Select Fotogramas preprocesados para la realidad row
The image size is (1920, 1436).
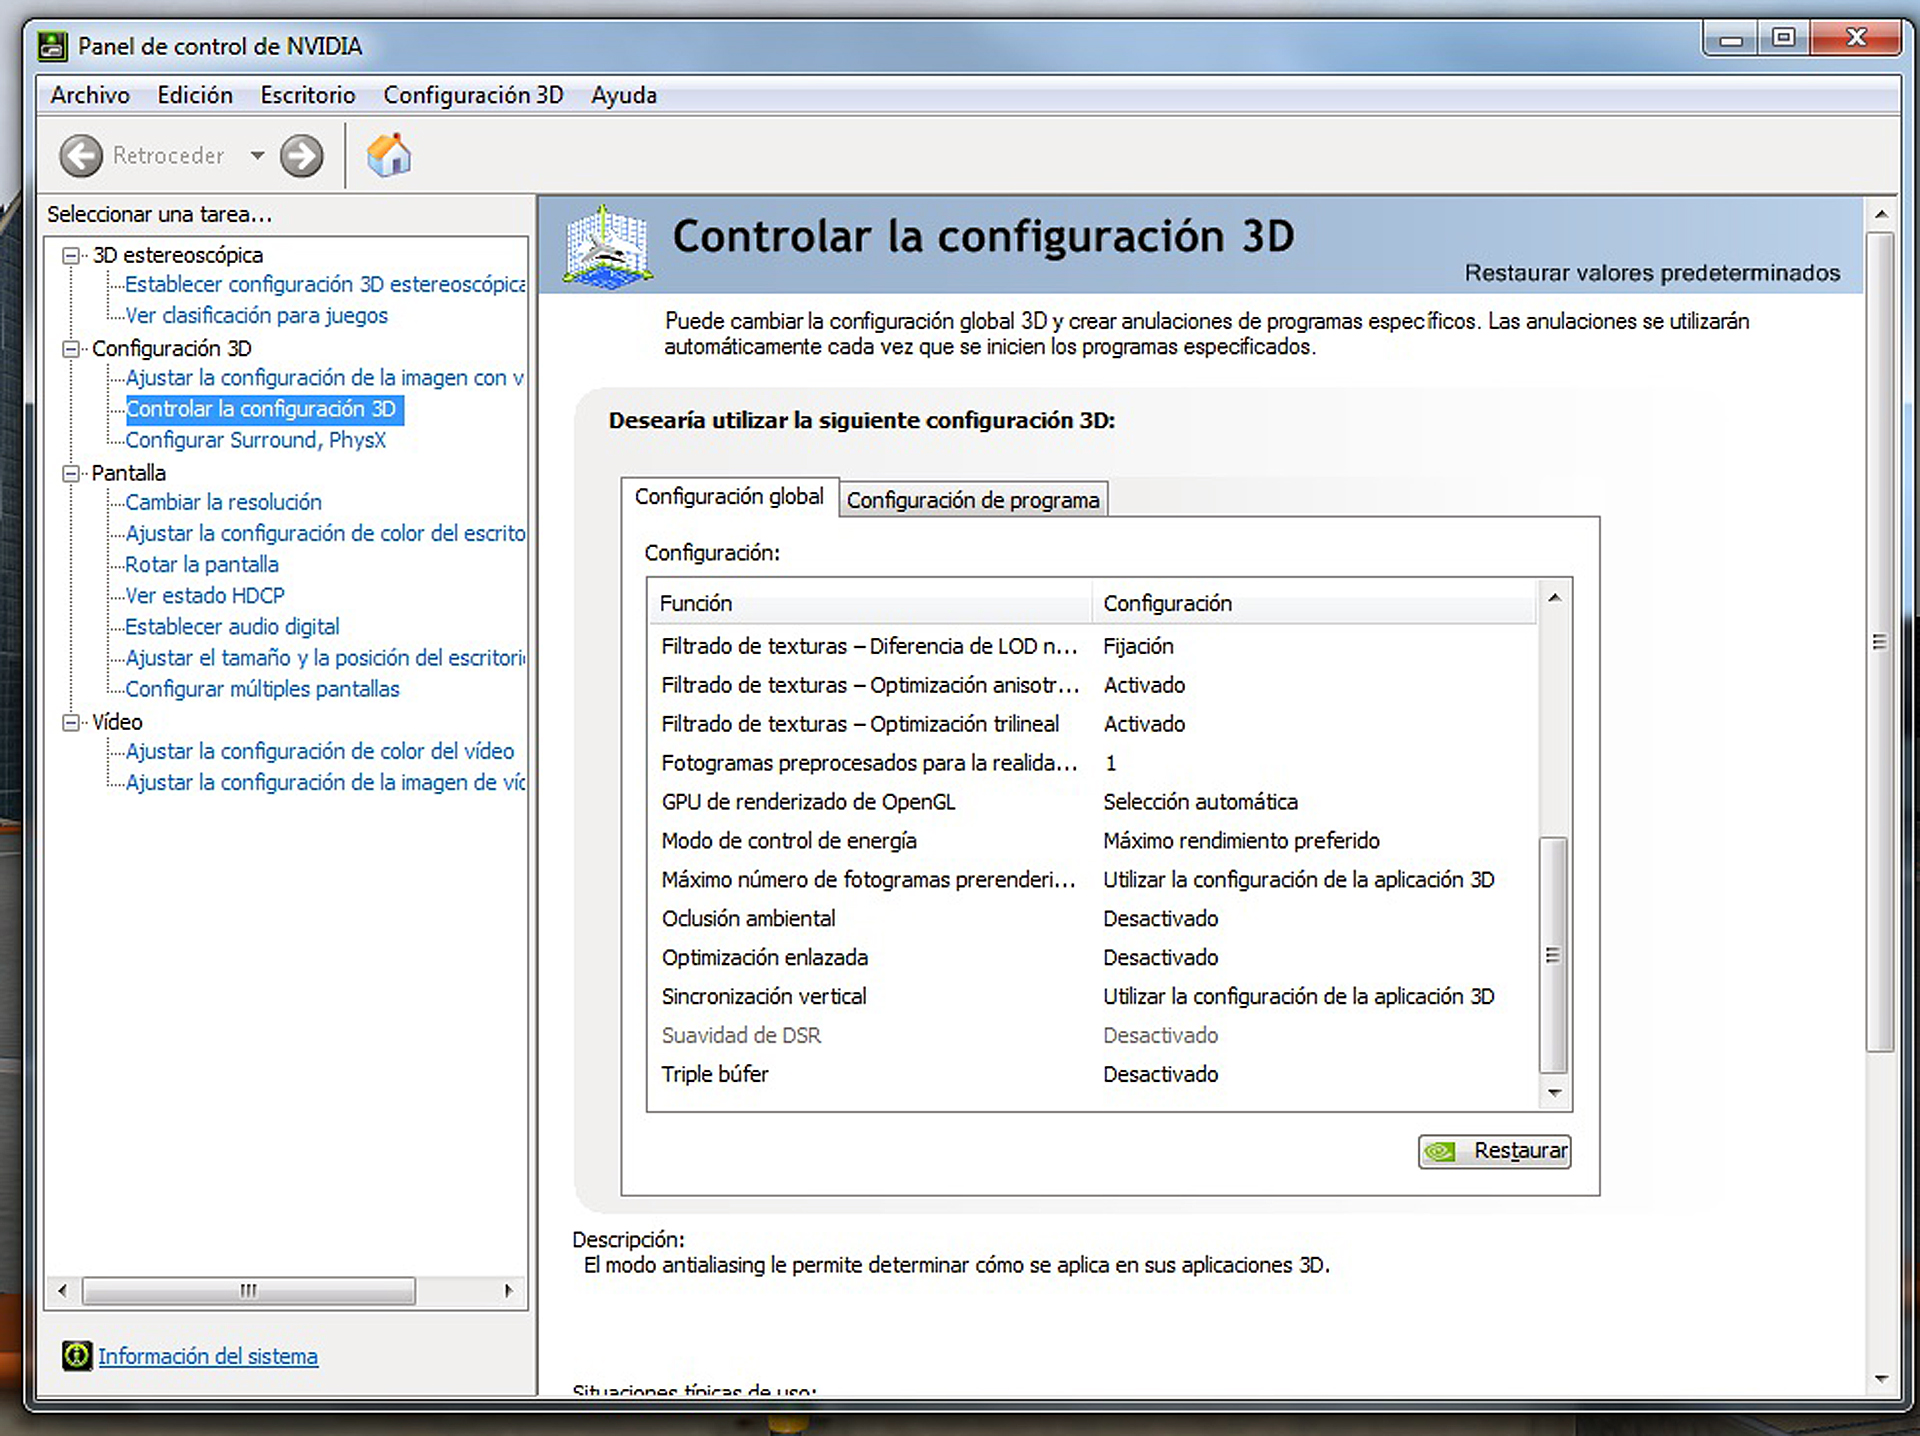[x=1092, y=763]
